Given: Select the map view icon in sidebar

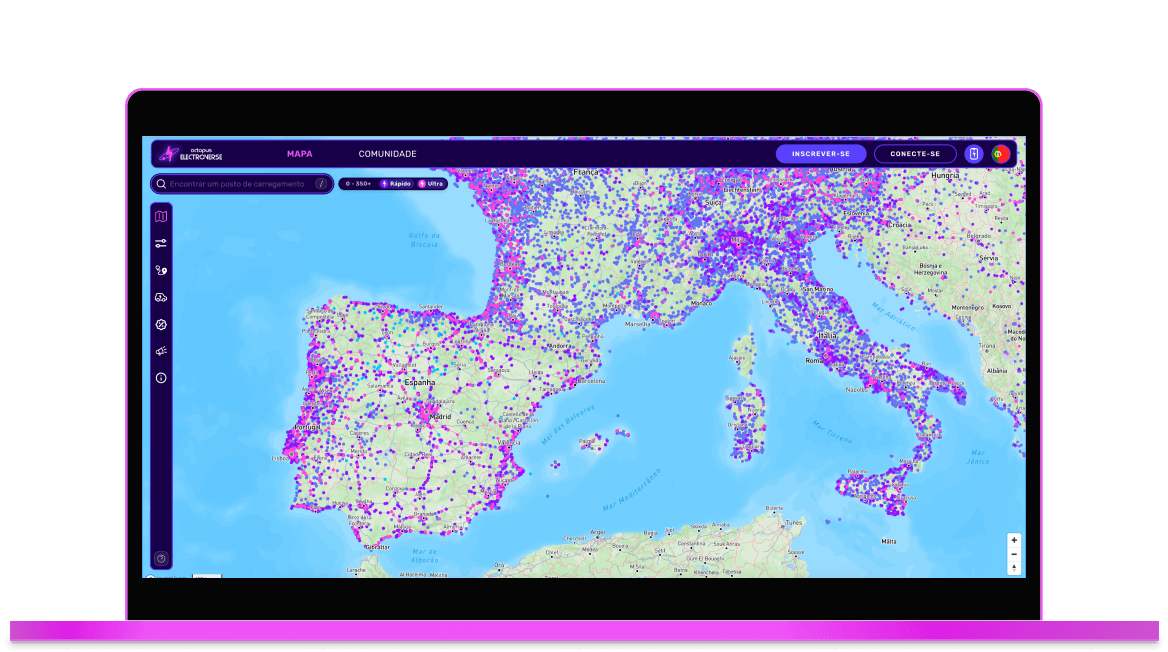Looking at the screenshot, I should (x=161, y=215).
